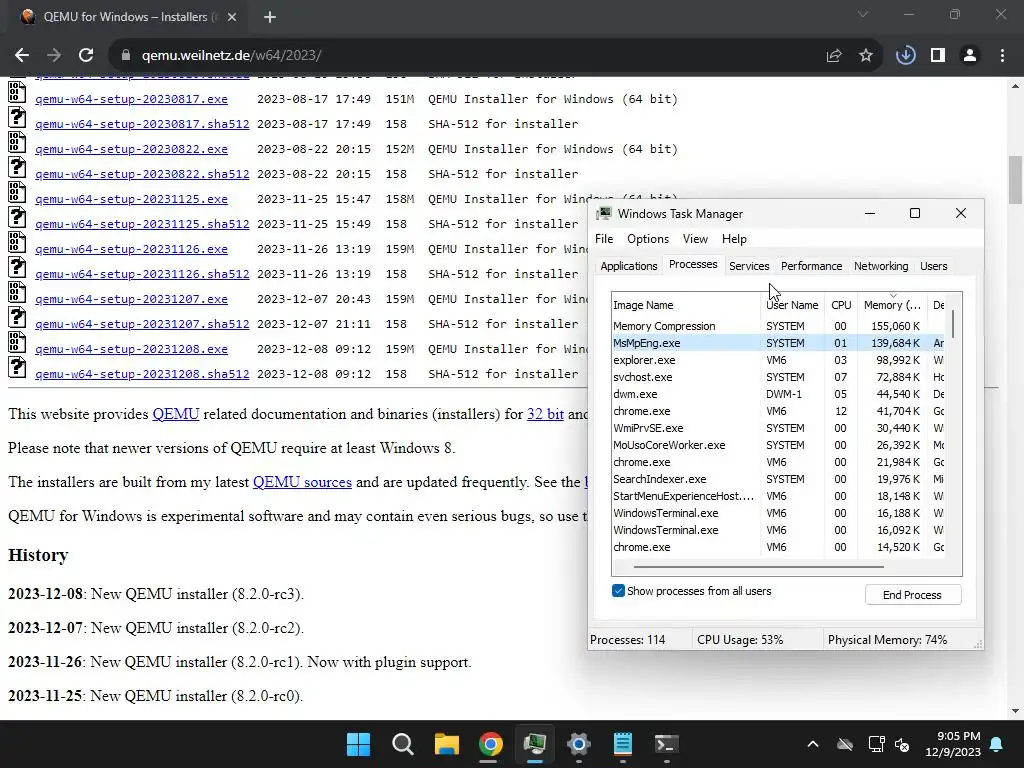This screenshot has height=768, width=1024.
Task: Follow the QEMU sources link
Action: pyautogui.click(x=302, y=482)
